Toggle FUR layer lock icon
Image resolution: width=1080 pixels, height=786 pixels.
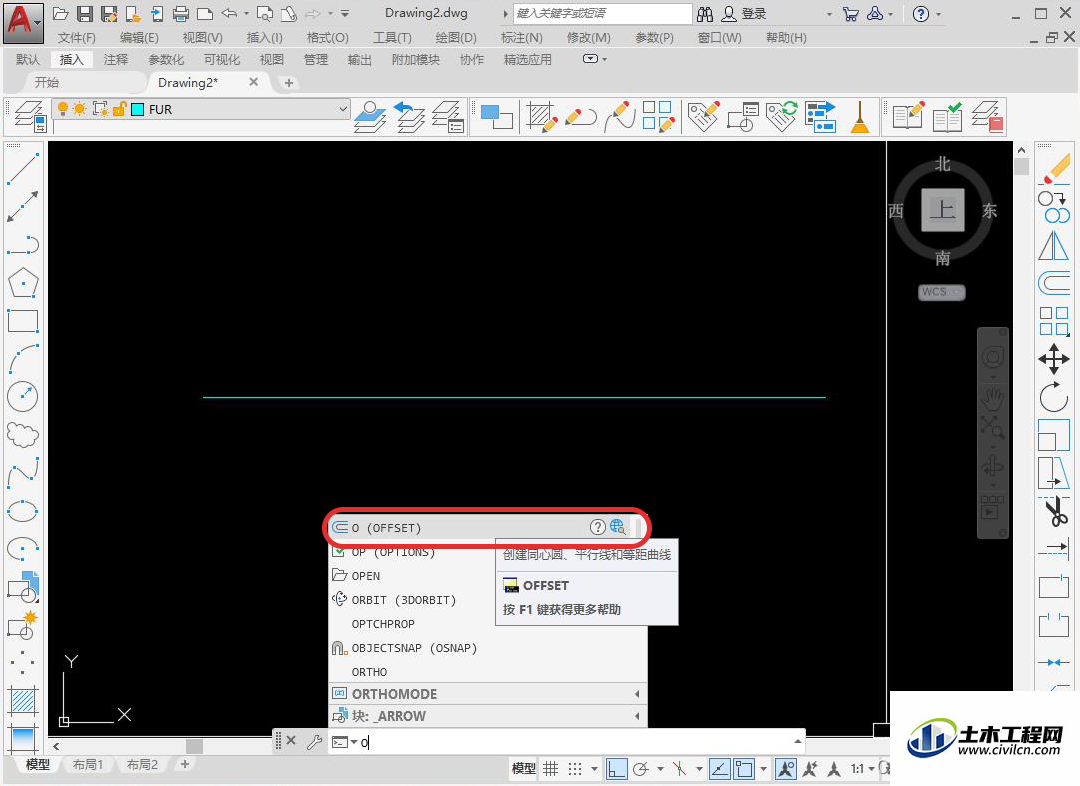point(120,109)
